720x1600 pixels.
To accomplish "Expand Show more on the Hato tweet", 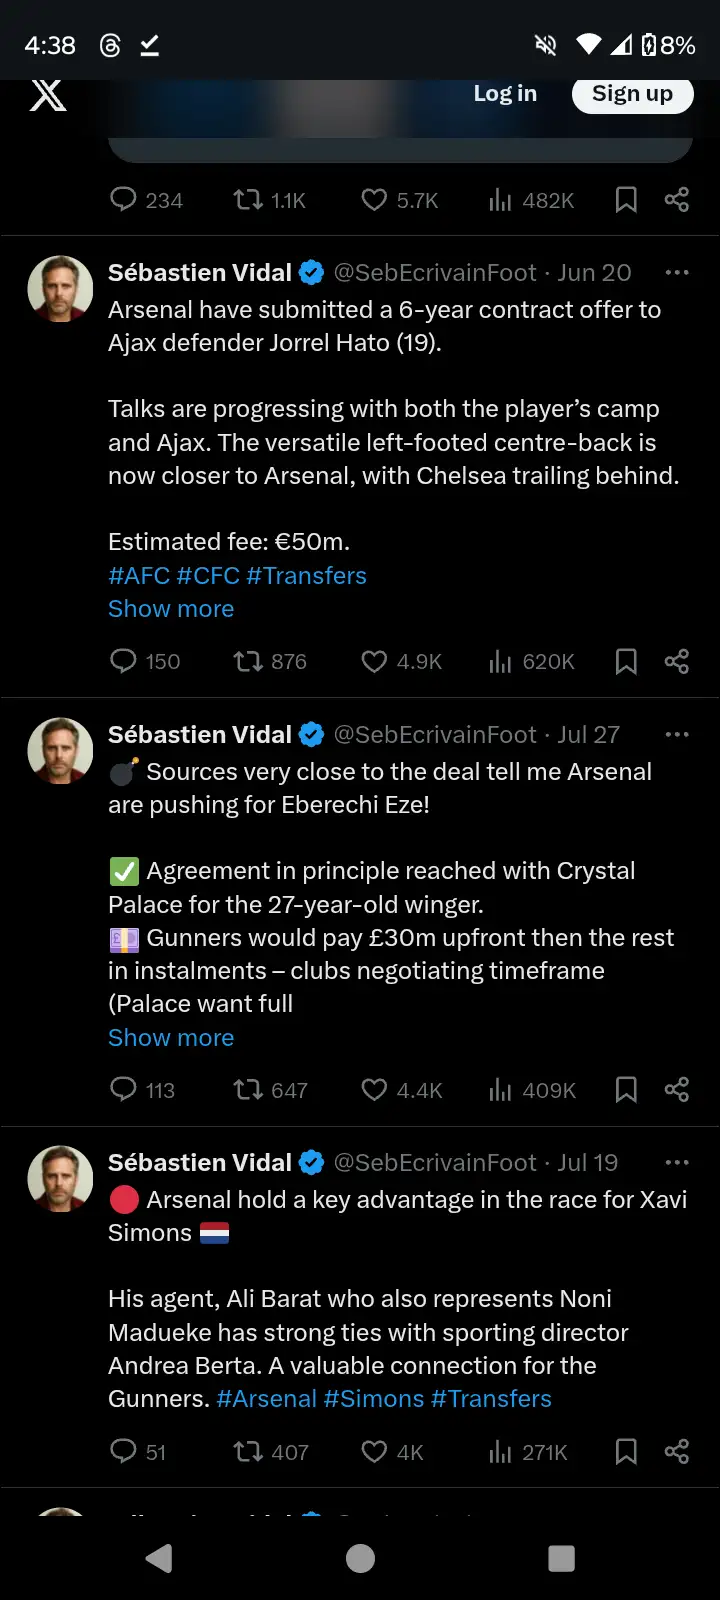I will click(x=171, y=609).
